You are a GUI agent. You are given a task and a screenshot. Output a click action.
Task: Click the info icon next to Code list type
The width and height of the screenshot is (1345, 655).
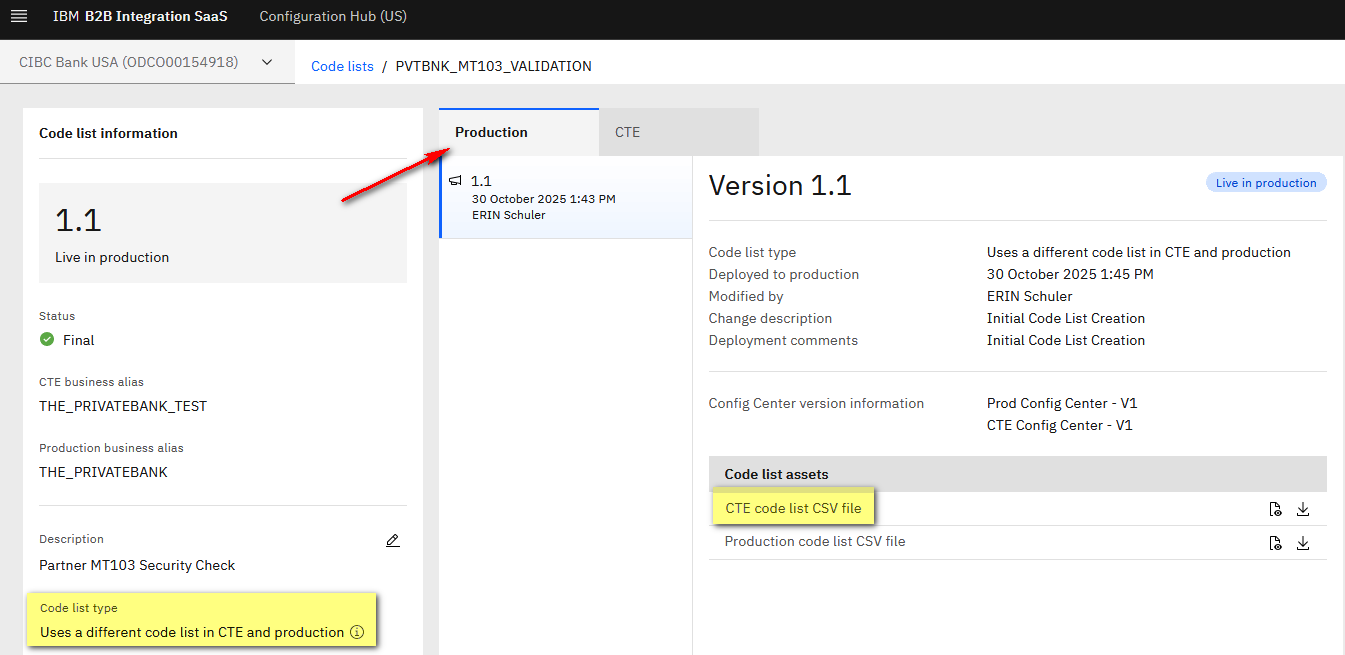coord(357,632)
